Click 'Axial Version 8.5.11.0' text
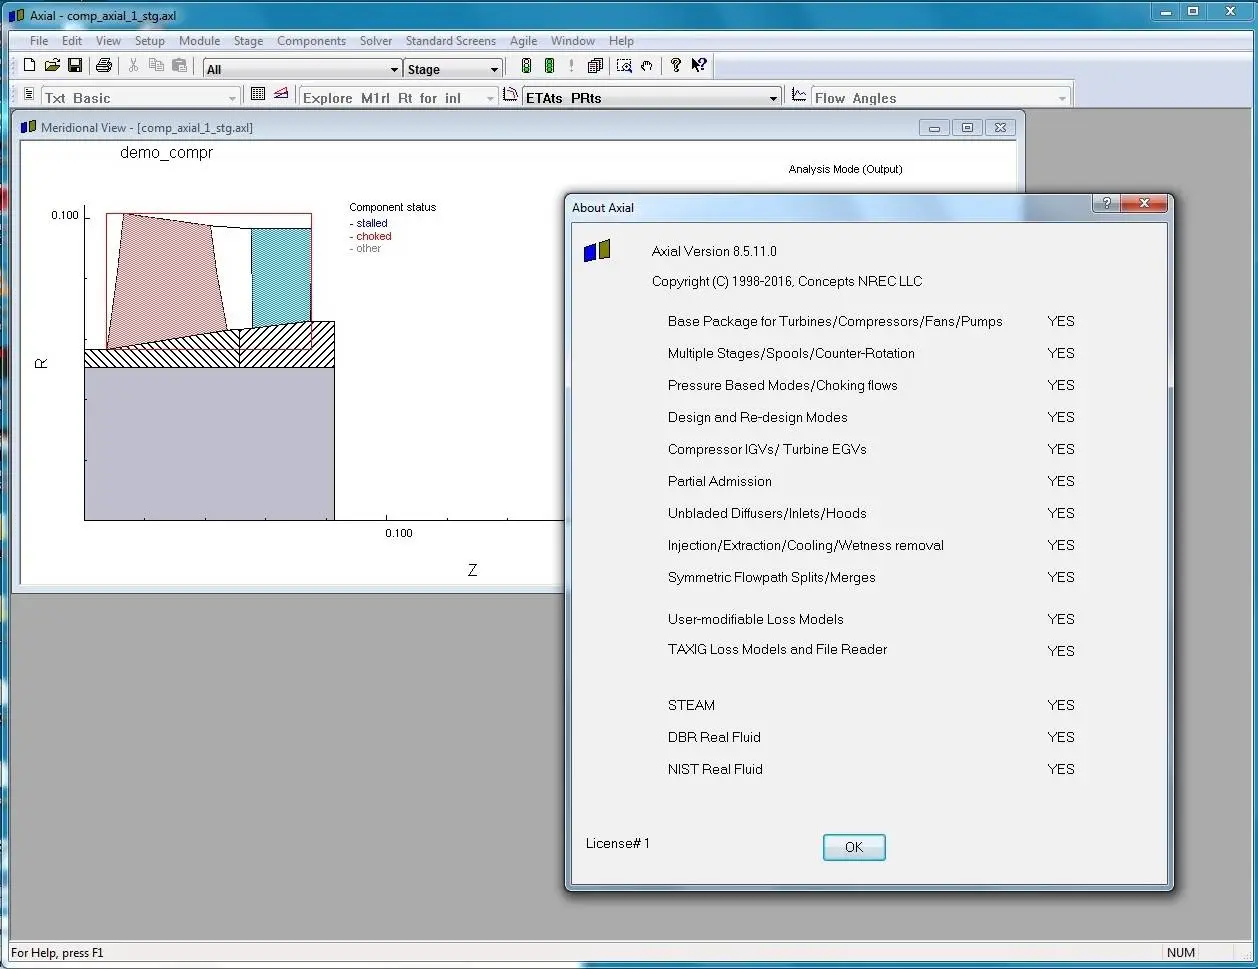 (714, 251)
